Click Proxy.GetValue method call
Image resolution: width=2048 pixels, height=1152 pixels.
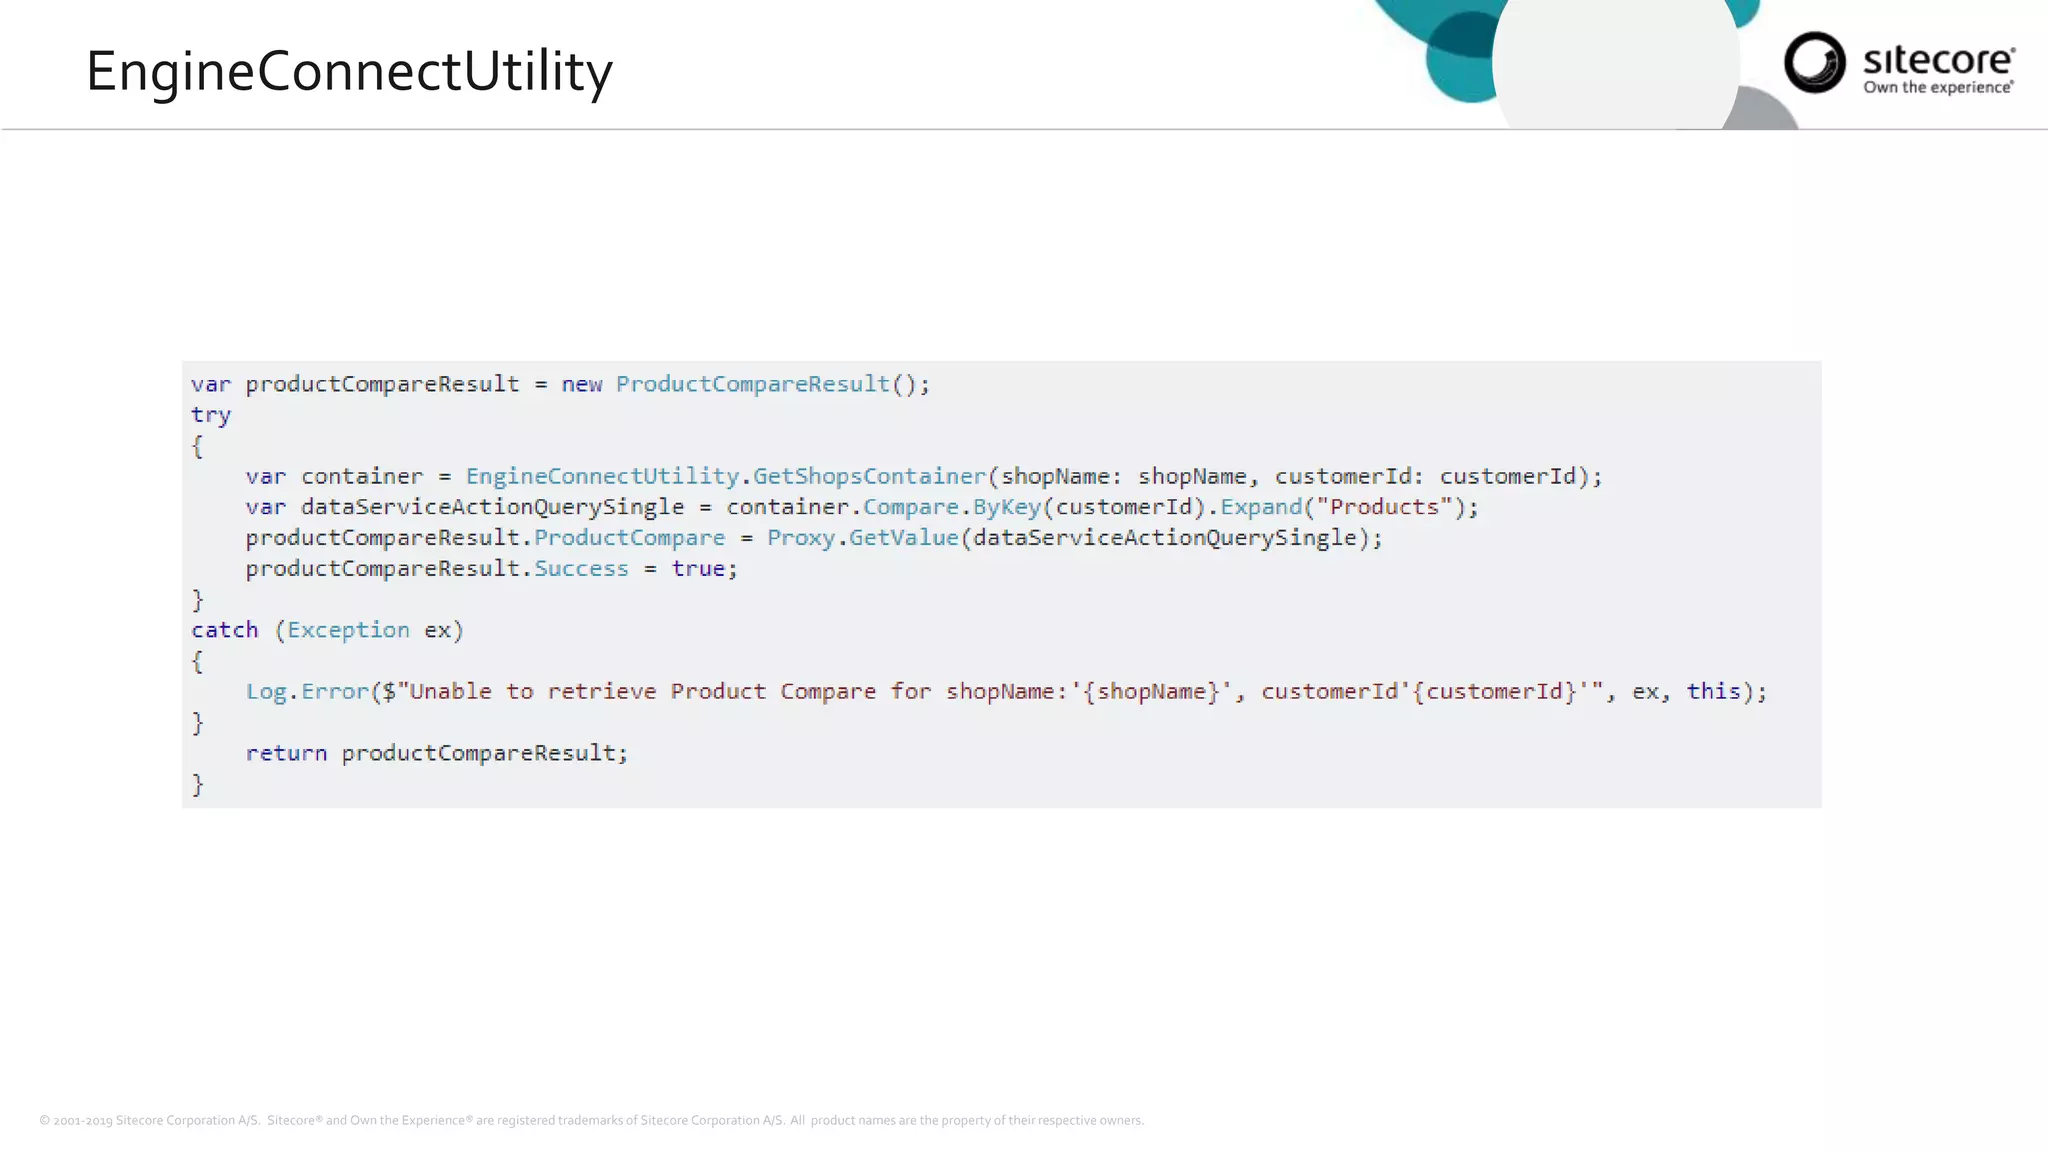[x=862, y=538]
